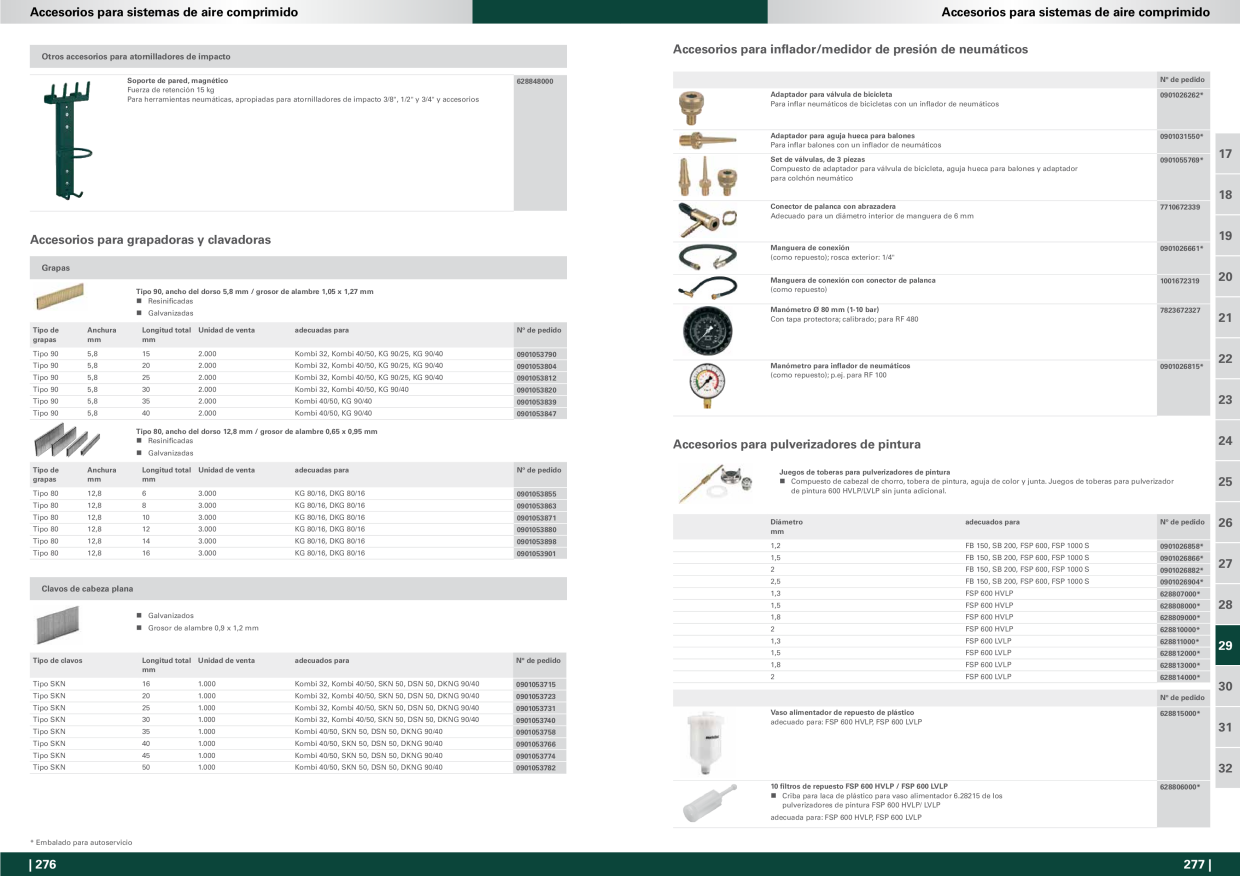Click the ball needle adapter image

706,141
